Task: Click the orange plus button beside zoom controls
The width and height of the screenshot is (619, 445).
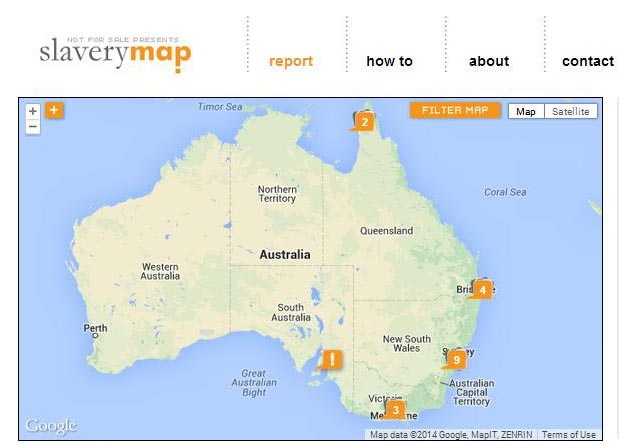Action: [54, 110]
